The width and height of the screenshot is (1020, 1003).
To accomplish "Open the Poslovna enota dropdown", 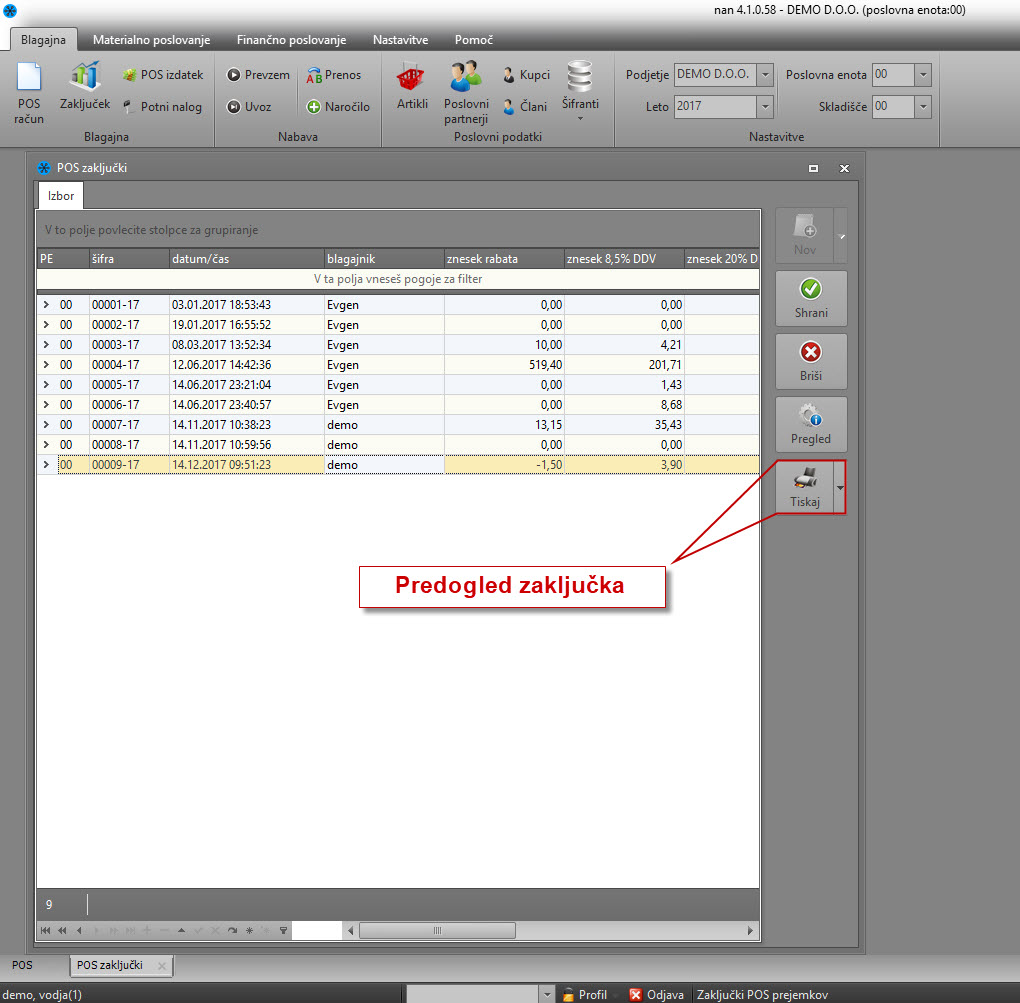I will point(923,74).
